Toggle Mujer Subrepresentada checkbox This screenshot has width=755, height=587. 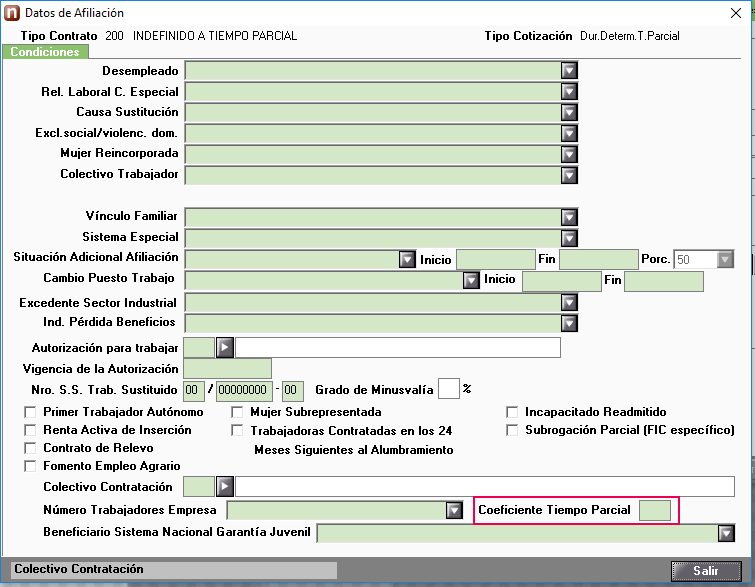click(237, 412)
